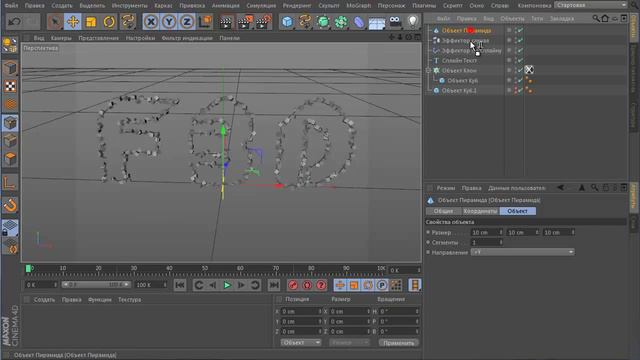The height and width of the screenshot is (360, 640).
Task: Click the record keyframe red button
Action: (x=293, y=285)
